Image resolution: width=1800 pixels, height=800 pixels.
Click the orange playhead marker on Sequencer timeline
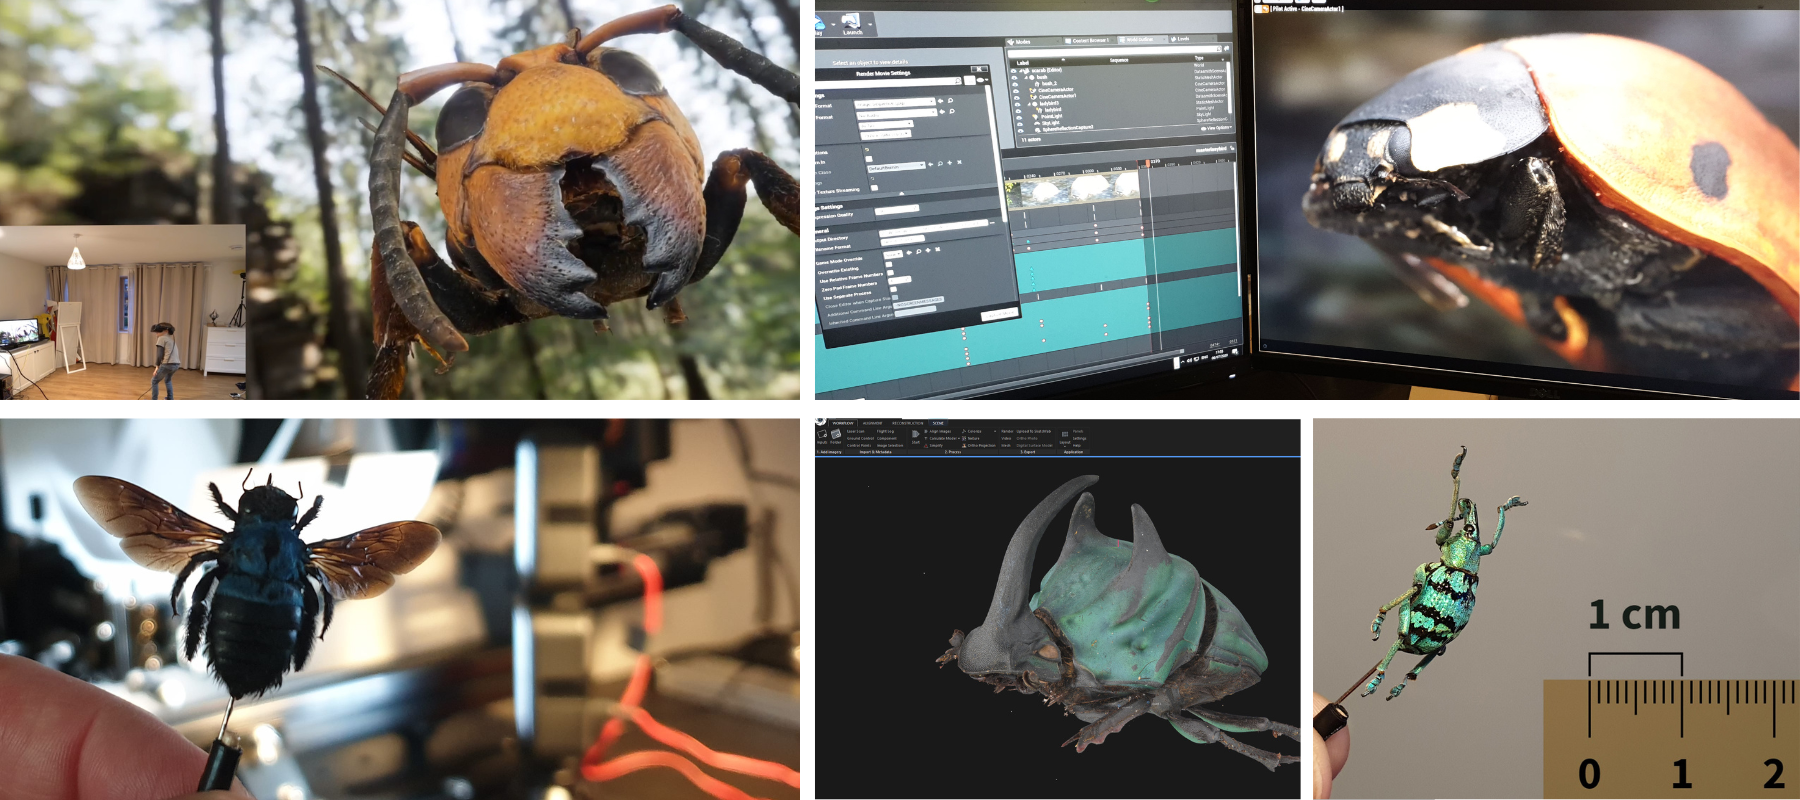point(1148,162)
